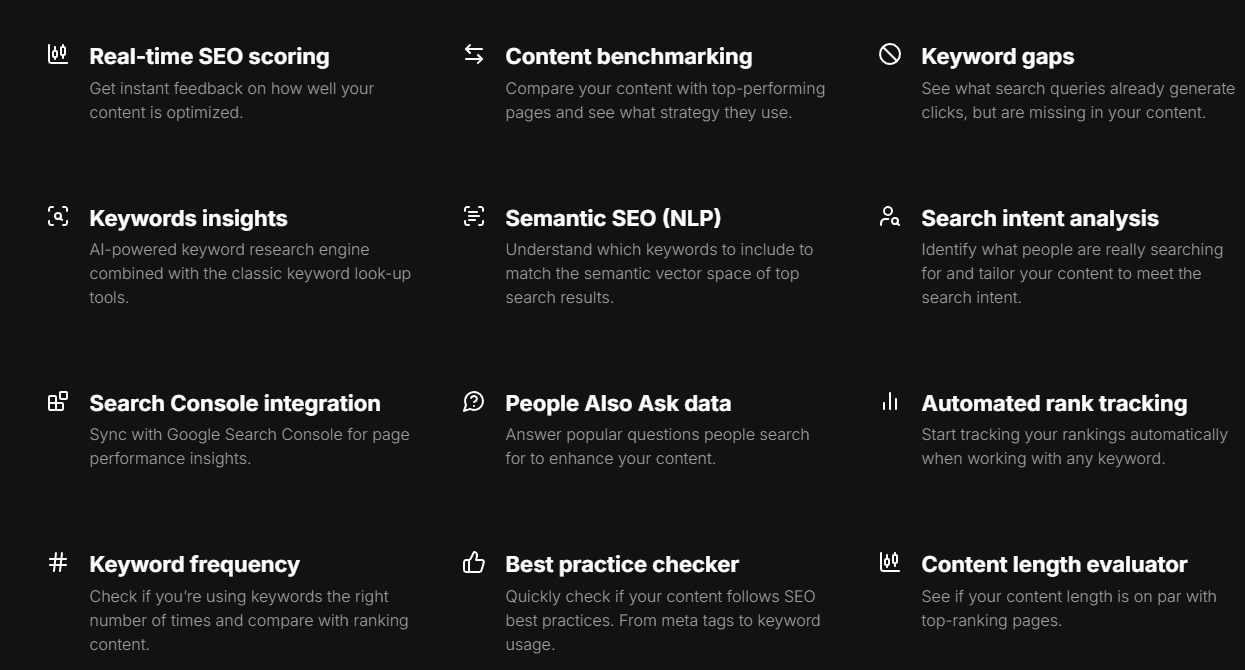Click the Automated rank tracking heading
The height and width of the screenshot is (670, 1245).
(1054, 403)
